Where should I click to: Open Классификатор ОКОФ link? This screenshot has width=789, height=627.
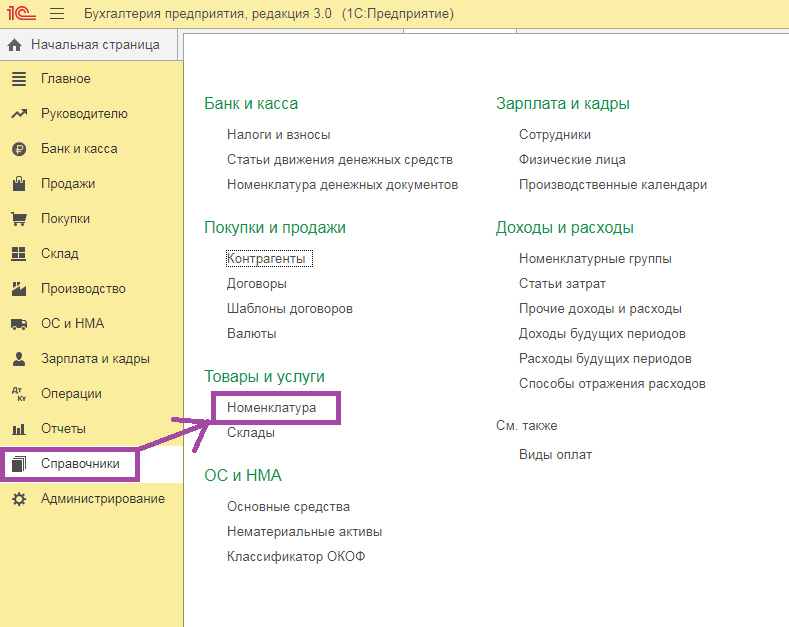(x=296, y=557)
